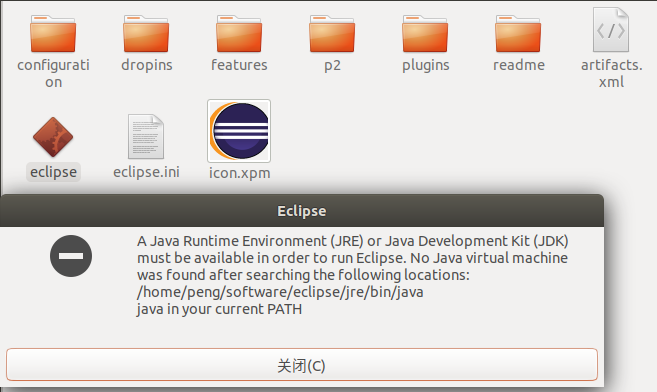The image size is (657, 392).
Task: Select the icon.xpm image thumbnail
Action: point(239,131)
